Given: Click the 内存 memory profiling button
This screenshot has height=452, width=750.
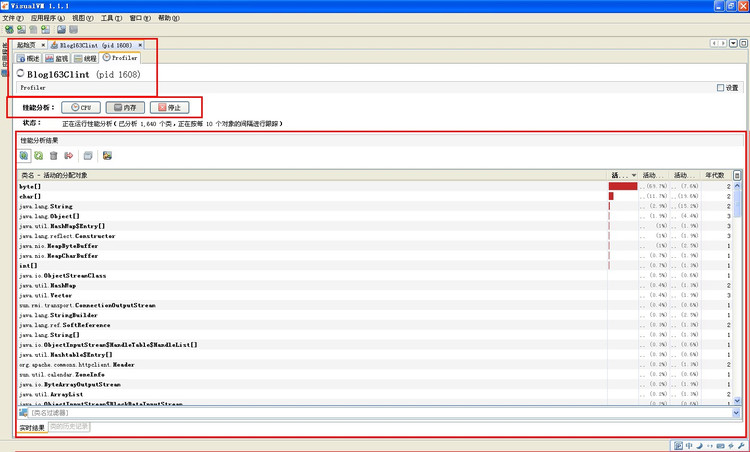Looking at the screenshot, I should pyautogui.click(x=125, y=108).
